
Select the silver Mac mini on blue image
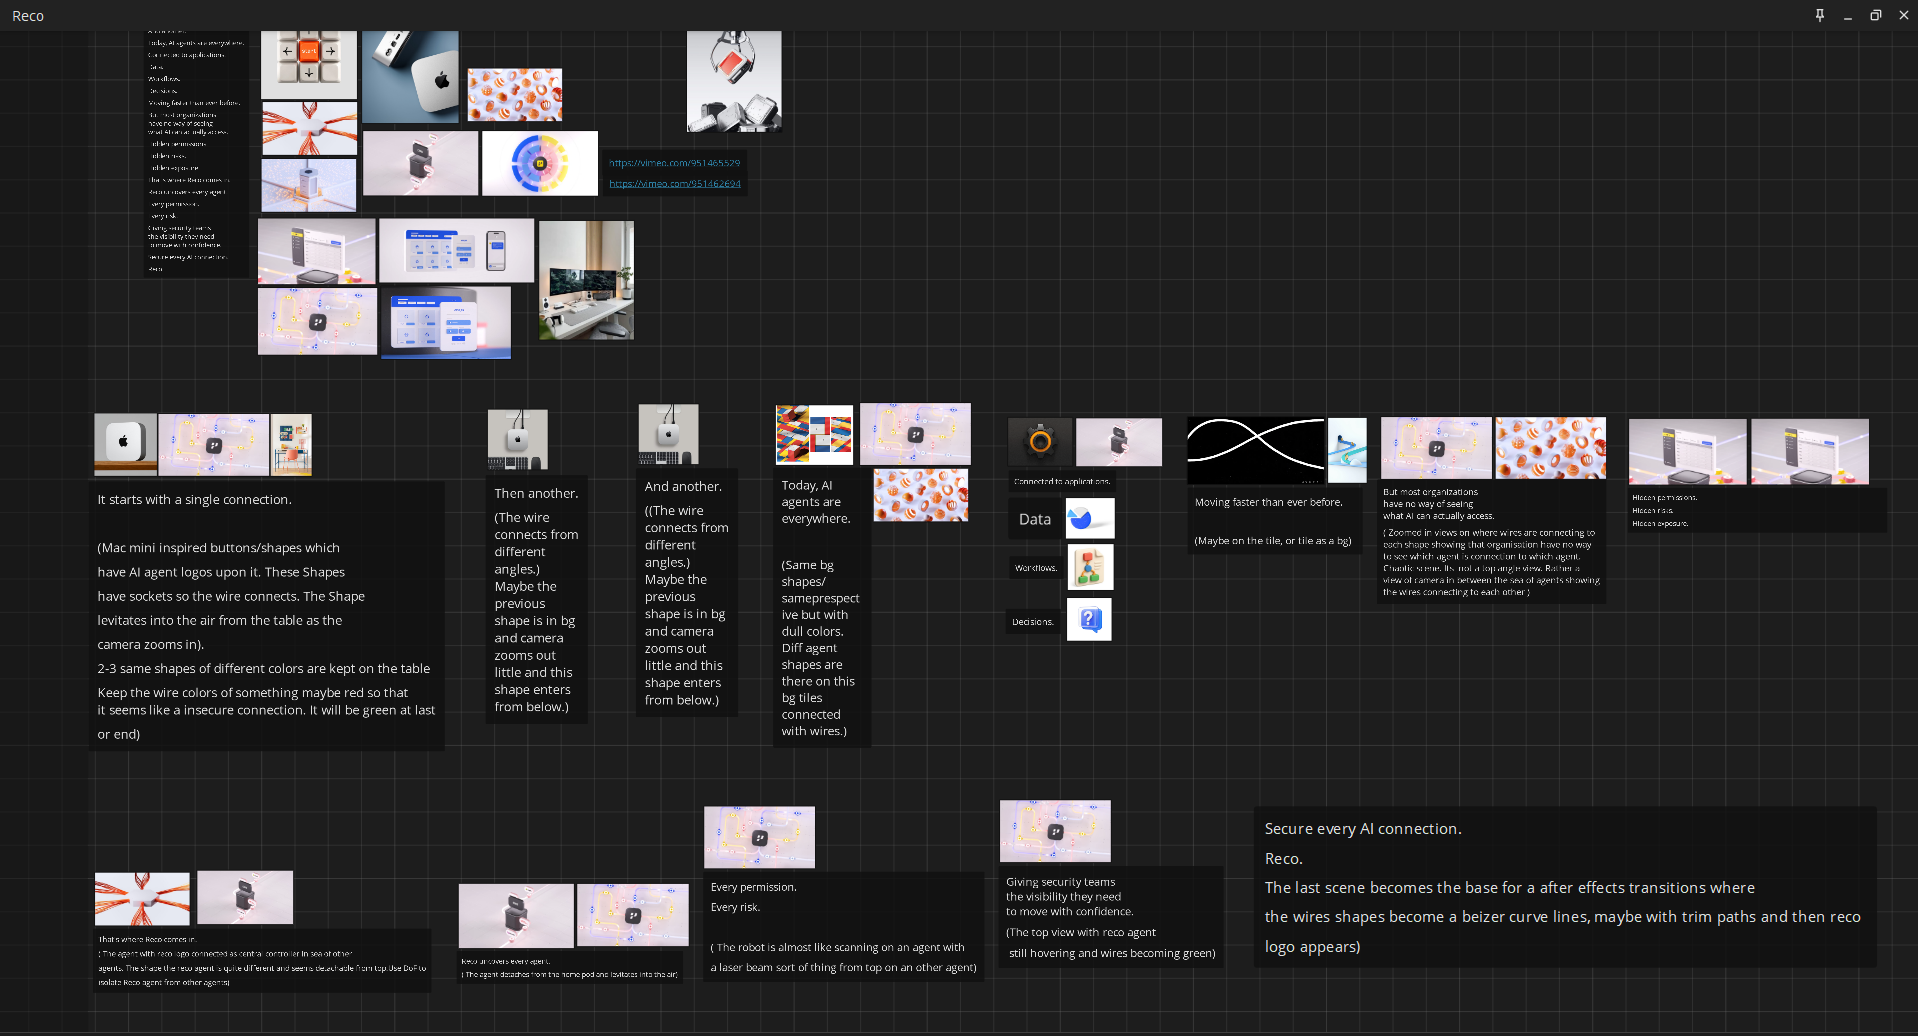tap(410, 77)
